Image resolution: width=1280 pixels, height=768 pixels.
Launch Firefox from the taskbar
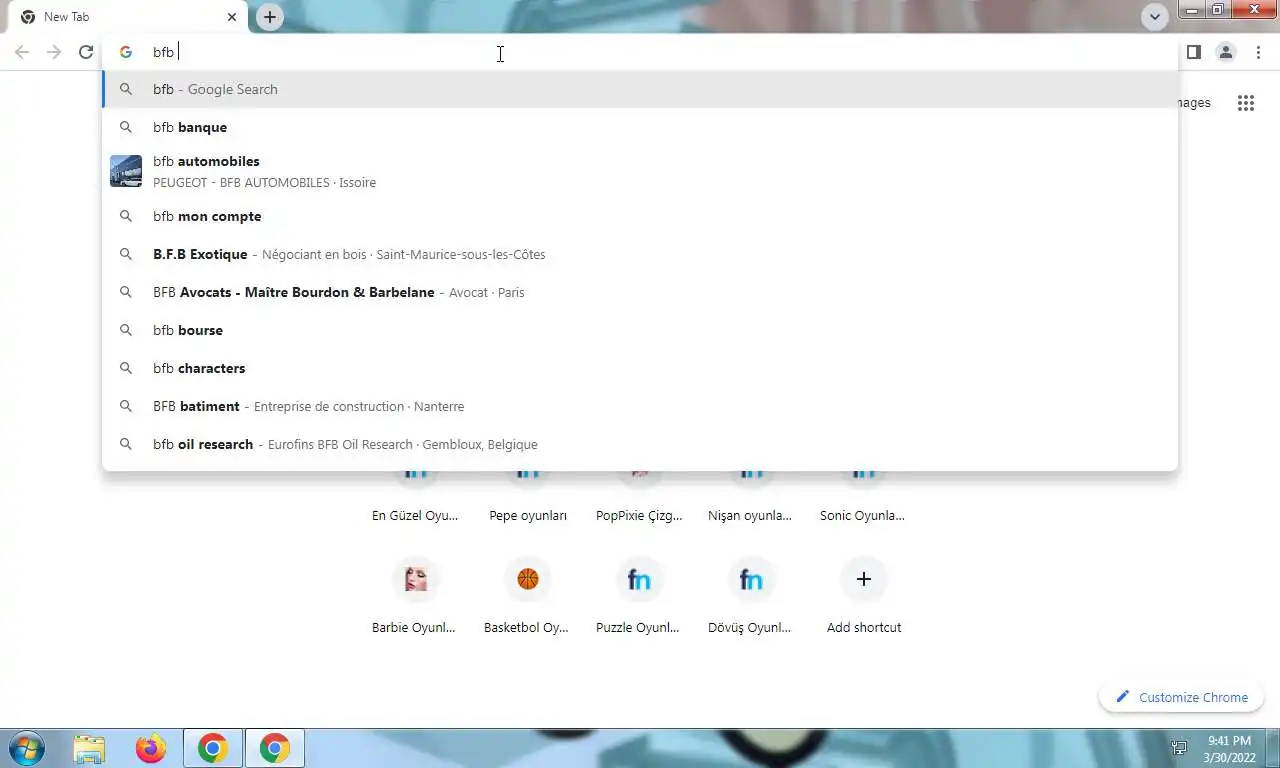coord(151,748)
